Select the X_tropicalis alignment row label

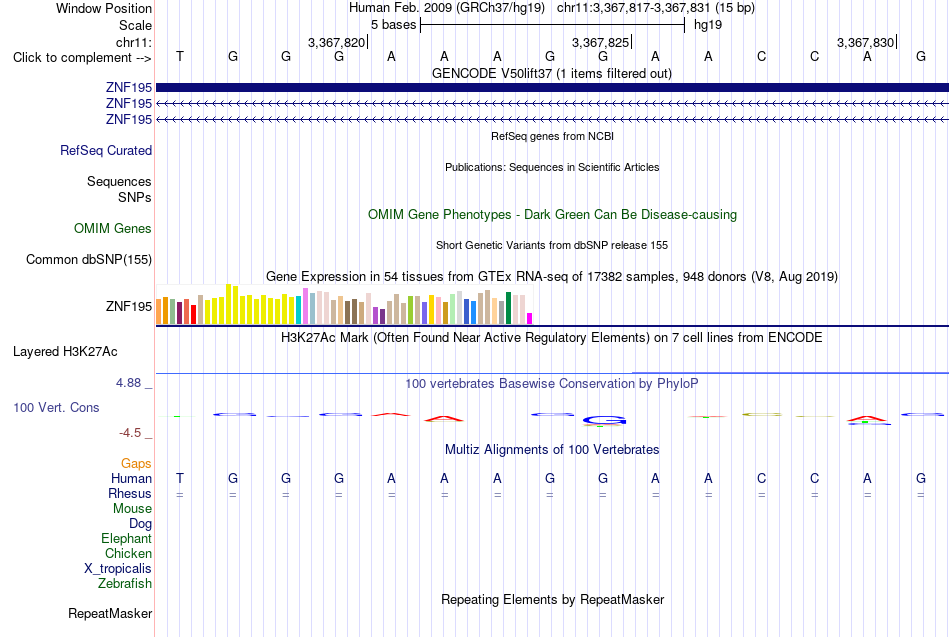[118, 569]
